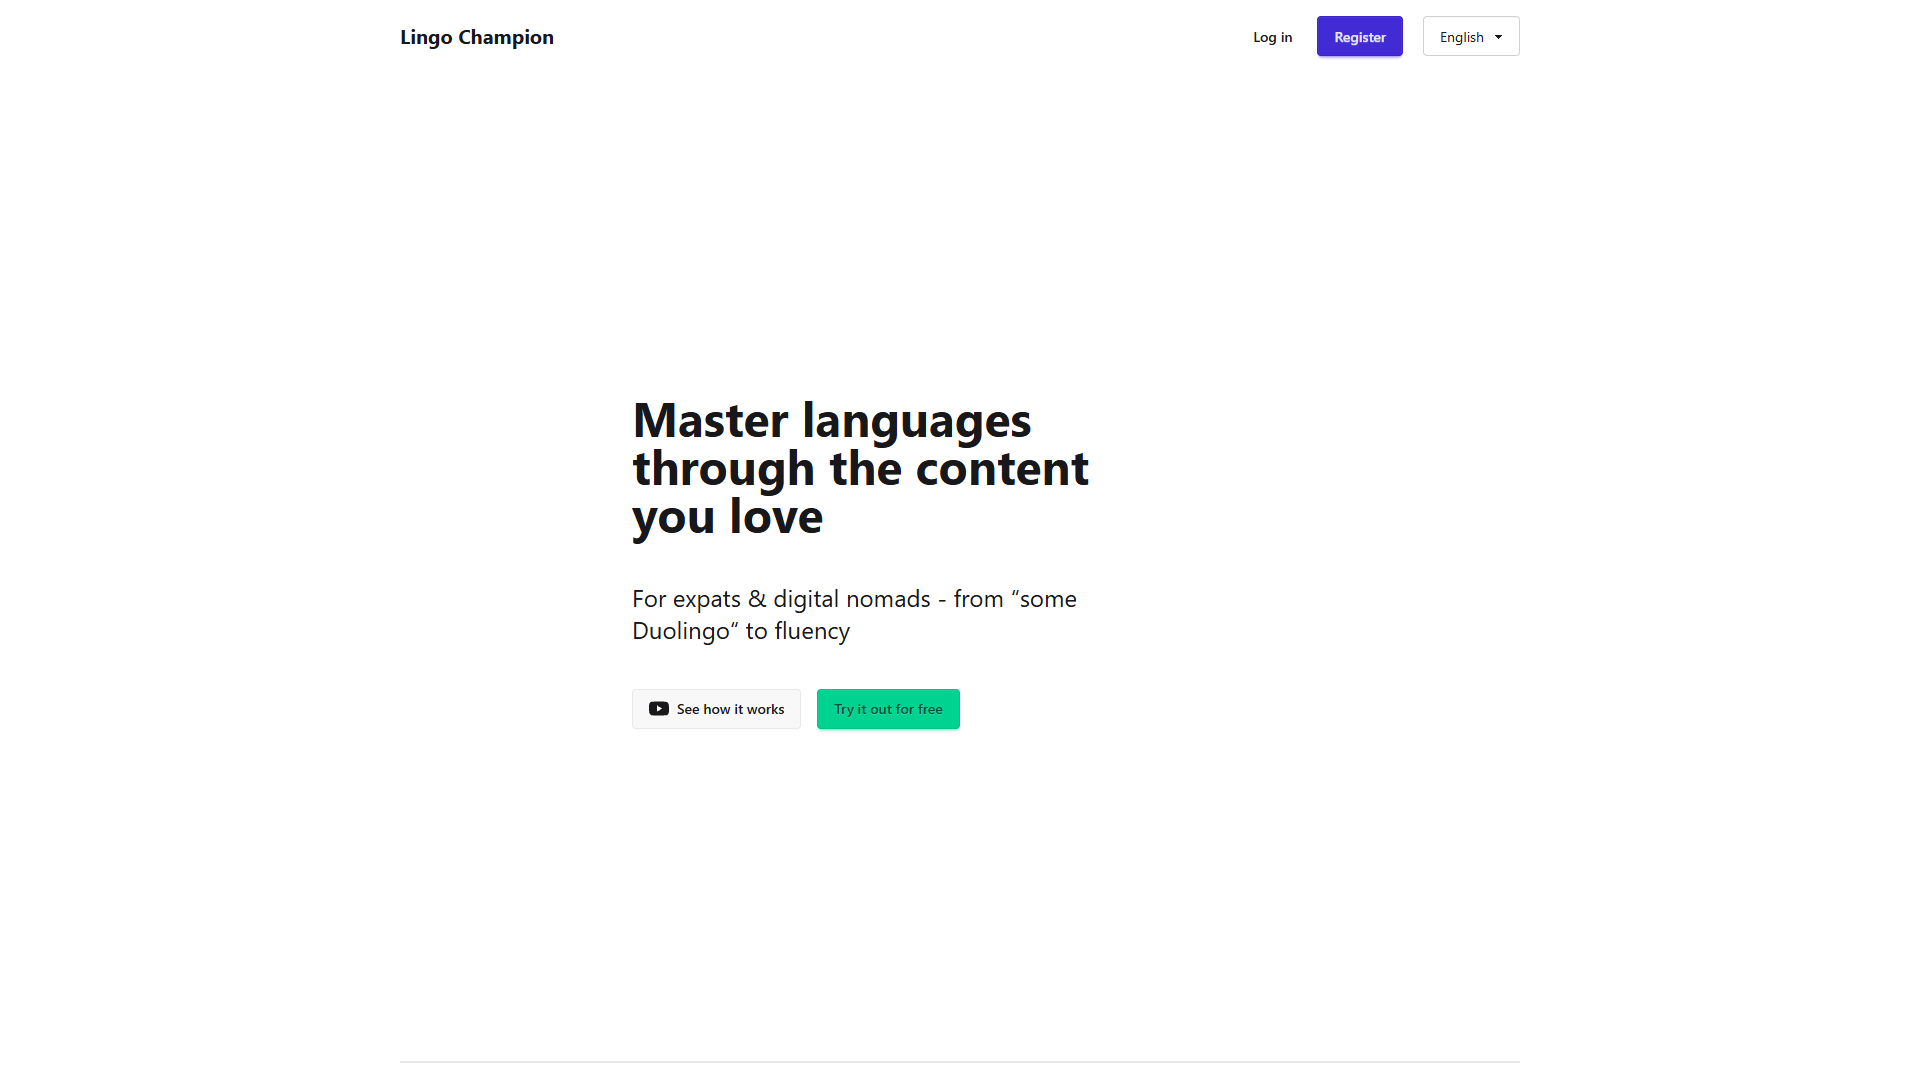Click the caret arrow beside English
The width and height of the screenshot is (1920, 1080).
point(1498,37)
